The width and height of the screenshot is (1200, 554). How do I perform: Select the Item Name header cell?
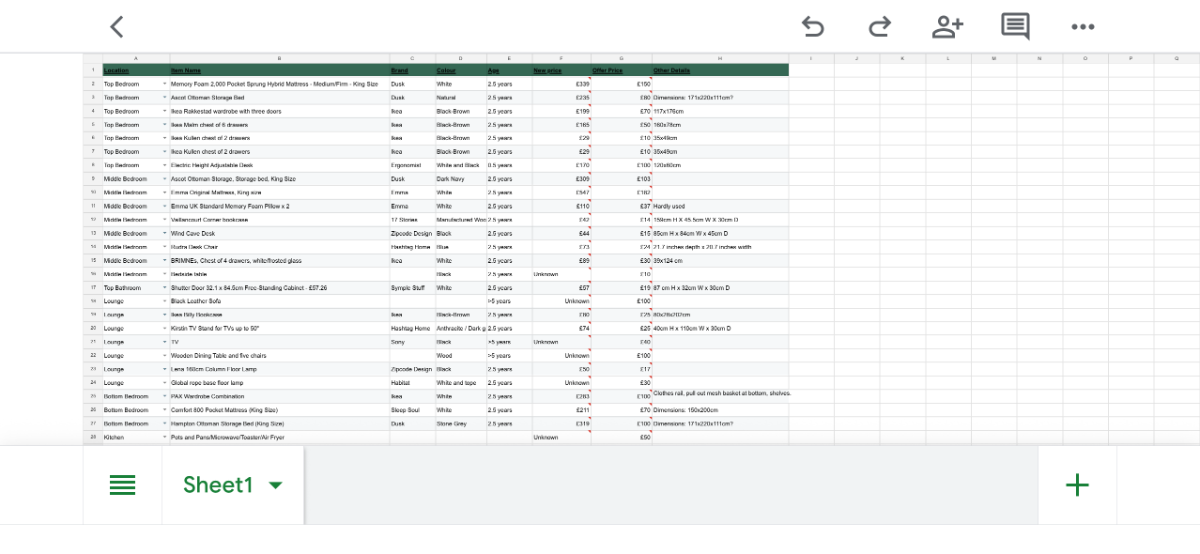tap(279, 70)
